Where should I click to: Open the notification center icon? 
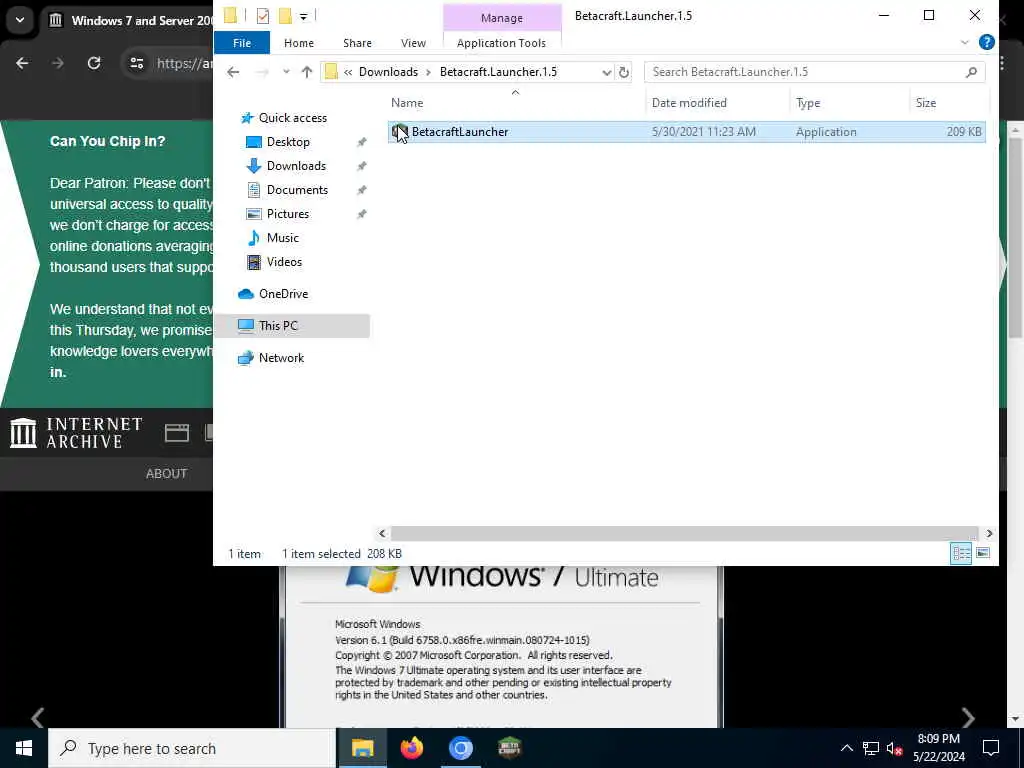tap(991, 748)
